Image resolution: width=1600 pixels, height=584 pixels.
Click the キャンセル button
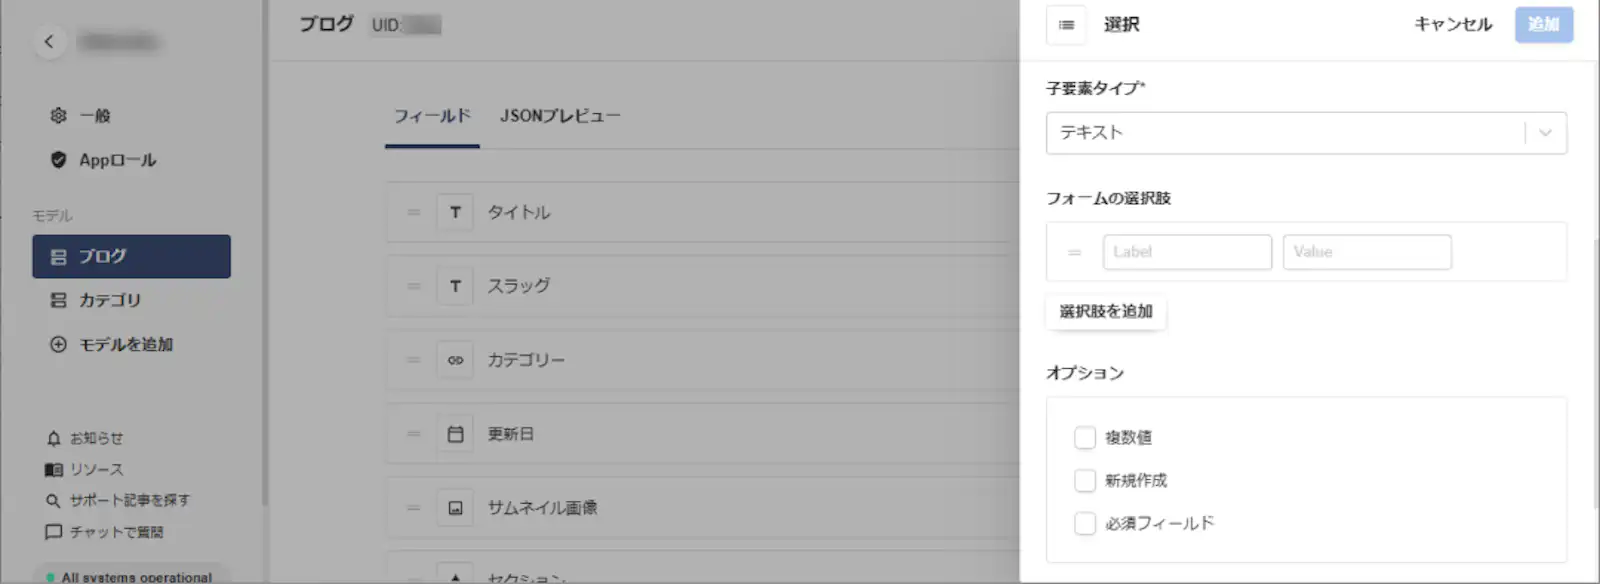click(1453, 24)
